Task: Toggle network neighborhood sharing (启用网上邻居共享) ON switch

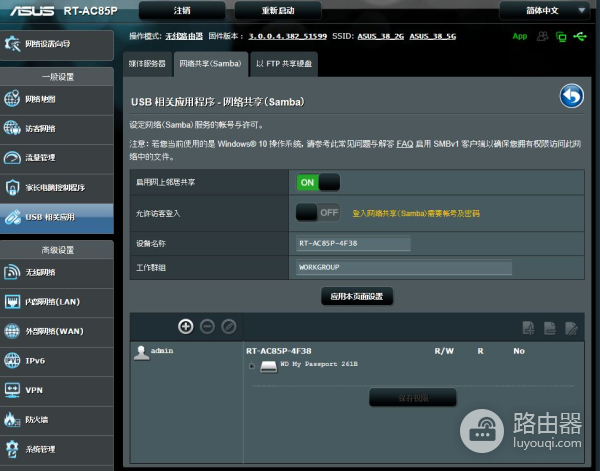Action: tap(318, 182)
